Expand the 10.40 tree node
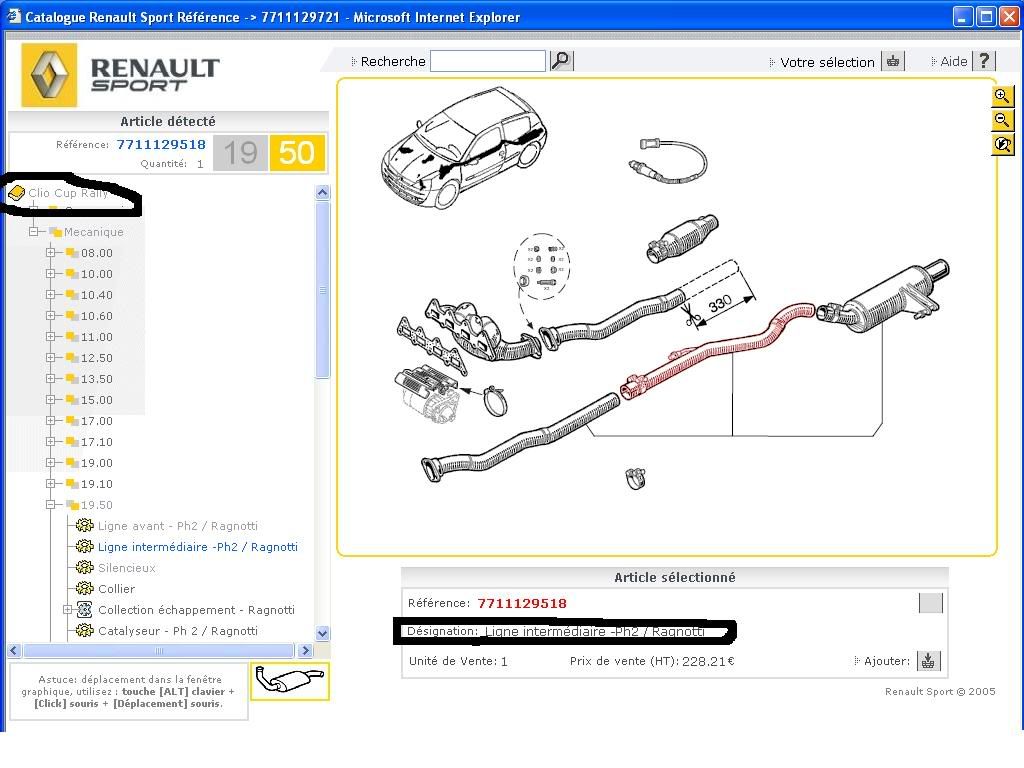Image resolution: width=1024 pixels, height=768 pixels. (x=50, y=295)
